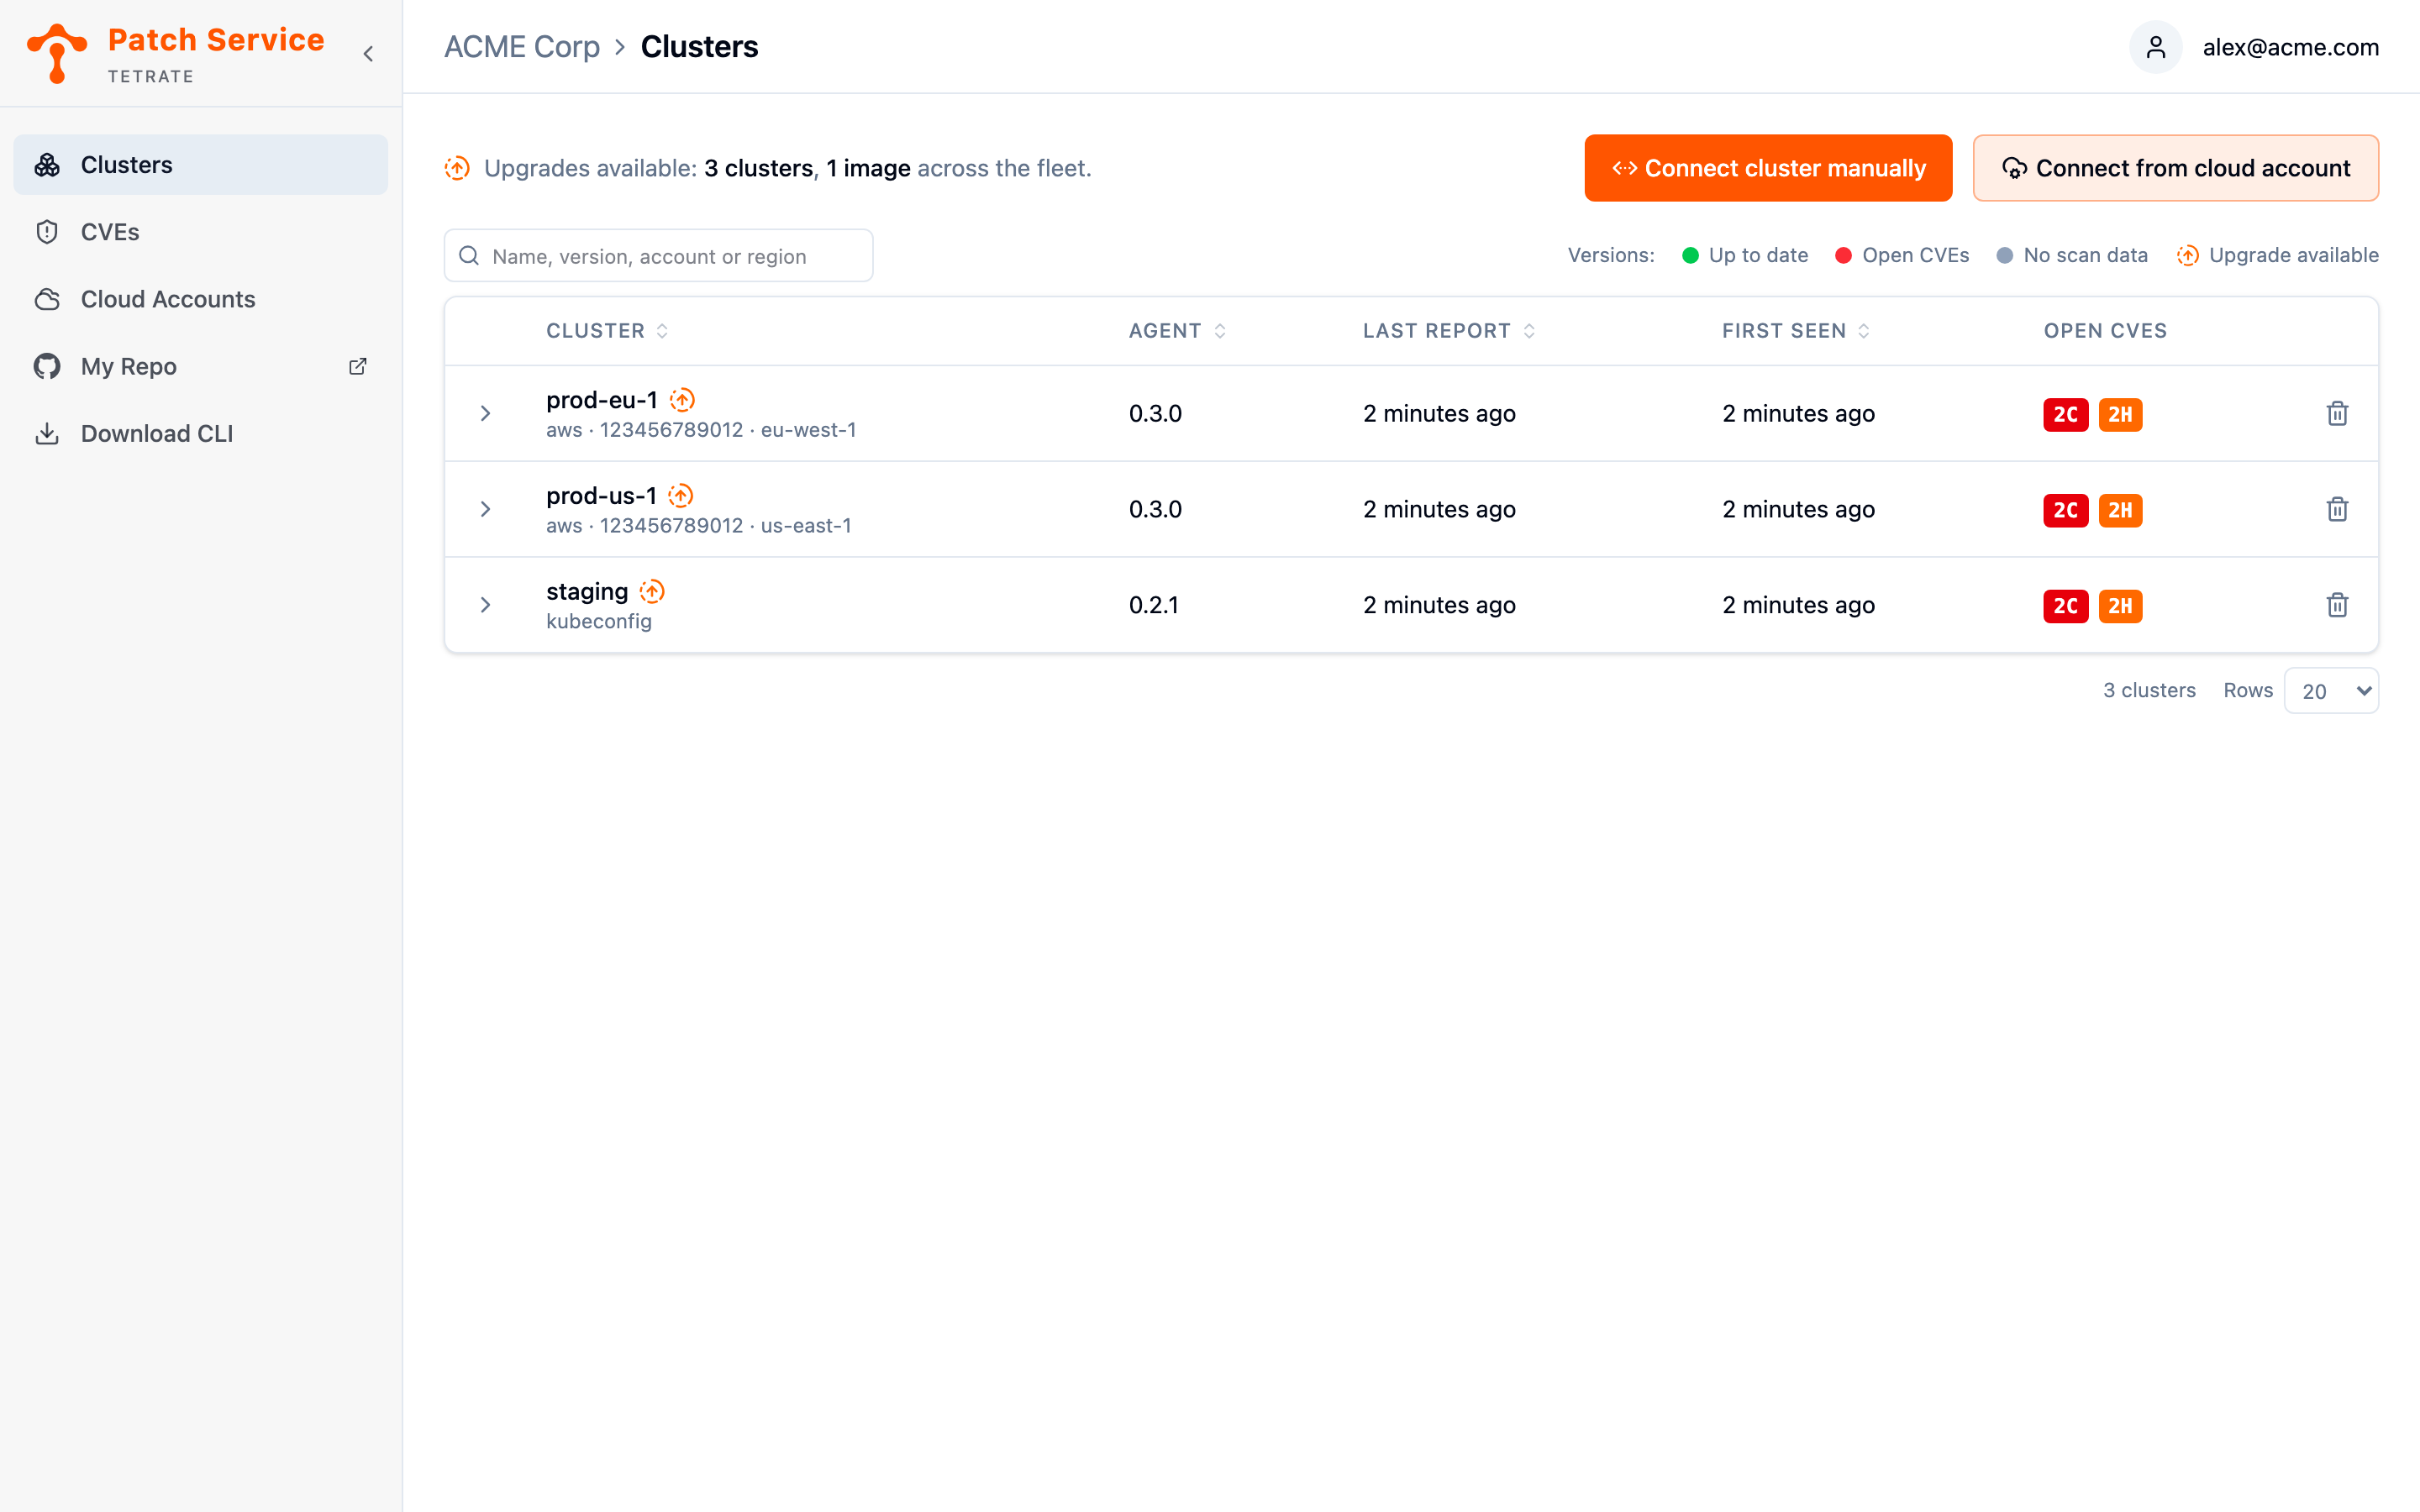Click the Clusters breadcrumb title

(x=699, y=47)
